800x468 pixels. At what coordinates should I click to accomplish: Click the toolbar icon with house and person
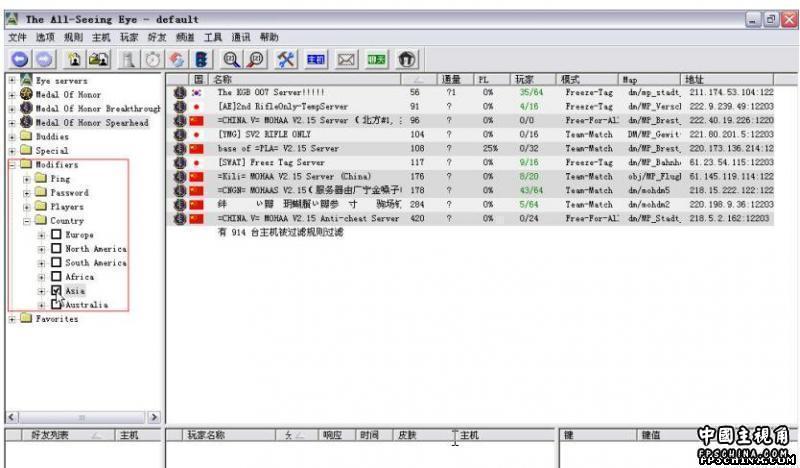pos(74,60)
